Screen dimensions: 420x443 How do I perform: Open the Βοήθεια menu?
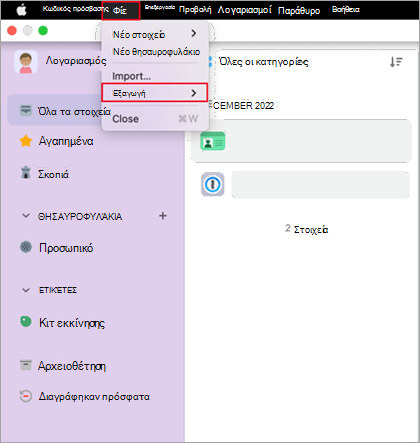click(346, 10)
